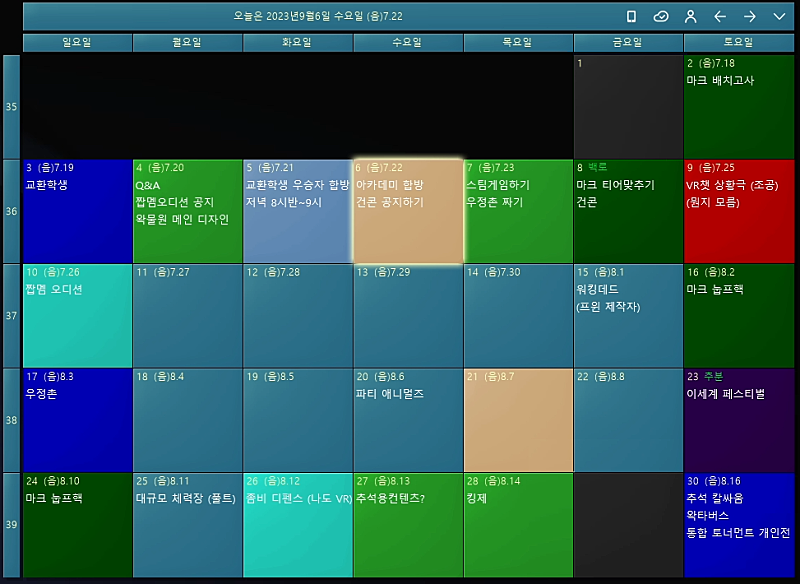Open the user account icon
The height and width of the screenshot is (584, 800).
[690, 16]
